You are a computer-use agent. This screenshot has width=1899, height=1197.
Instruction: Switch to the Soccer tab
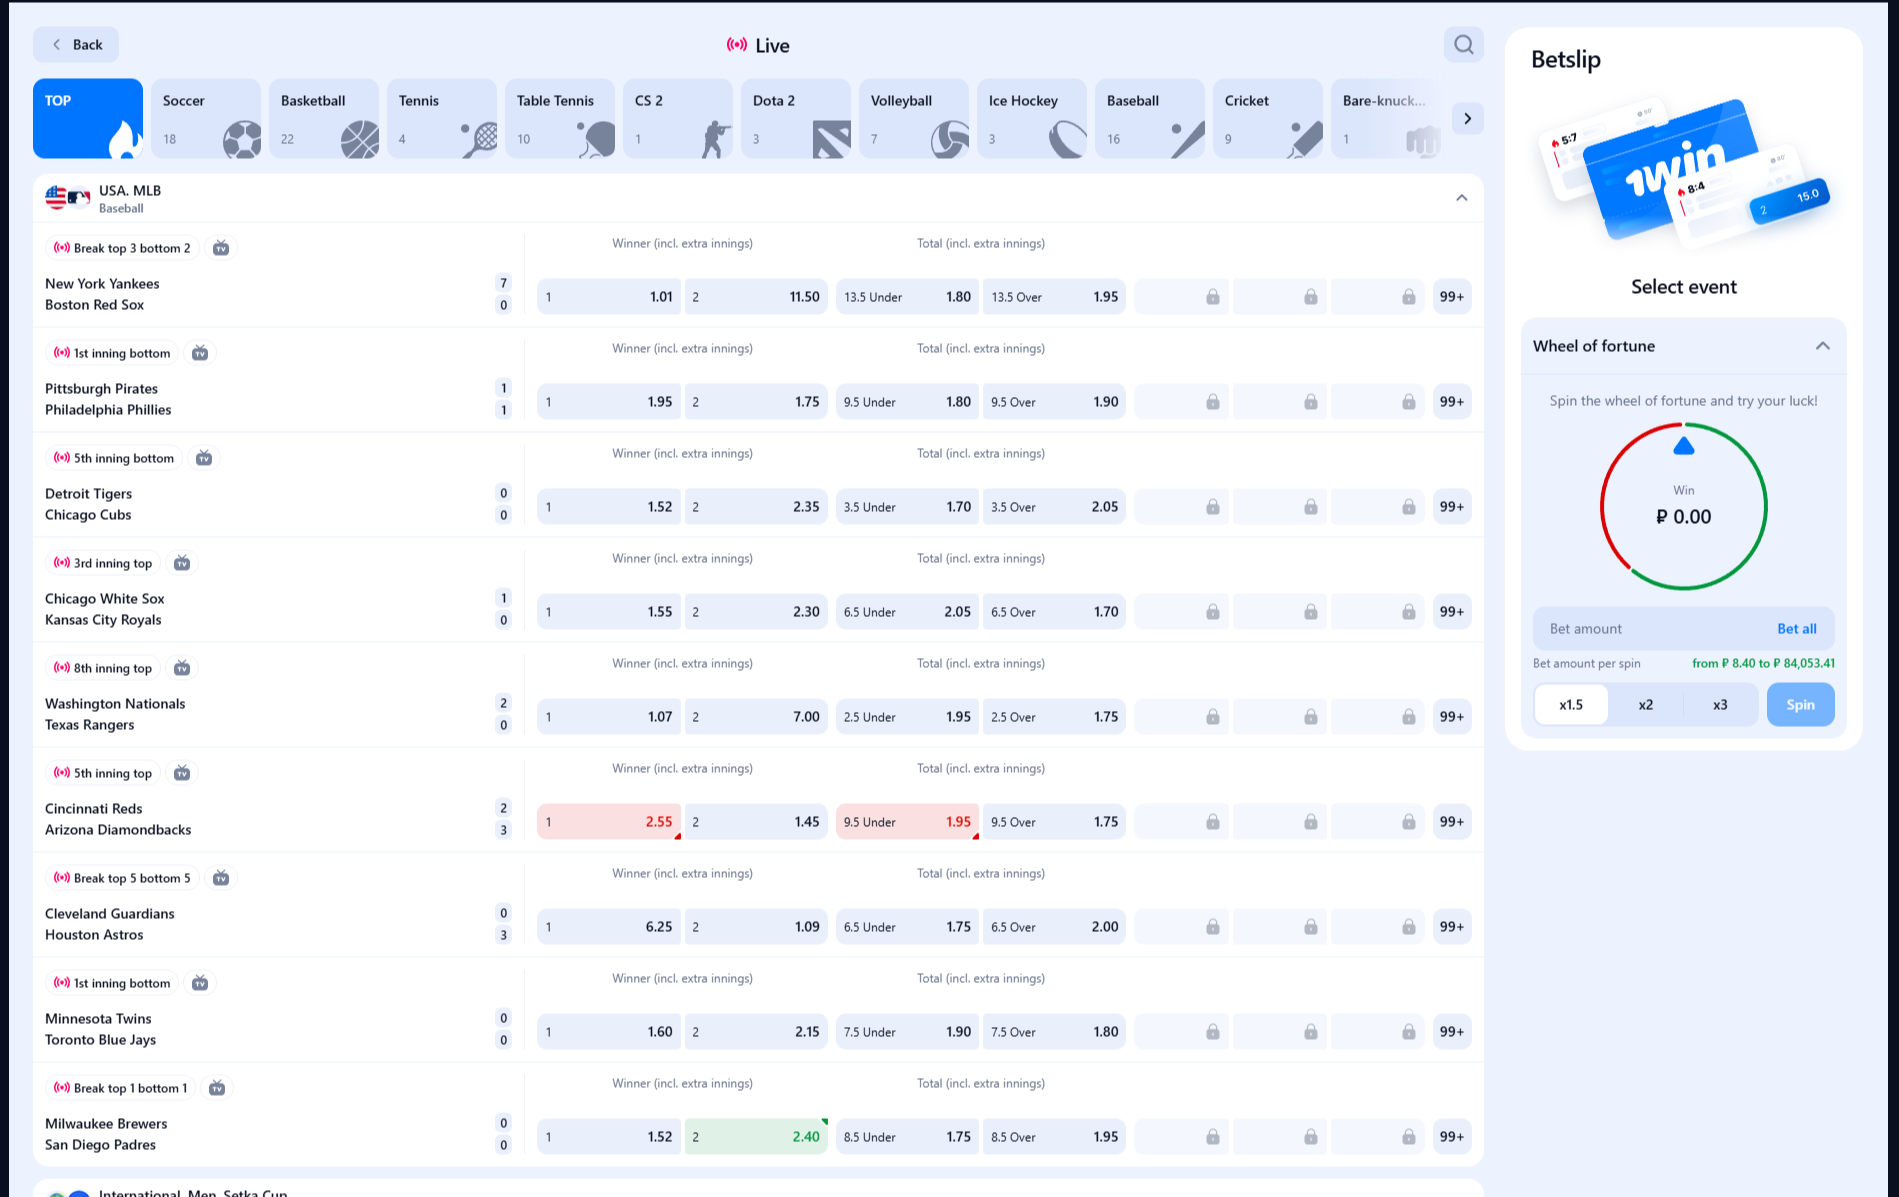pos(206,119)
